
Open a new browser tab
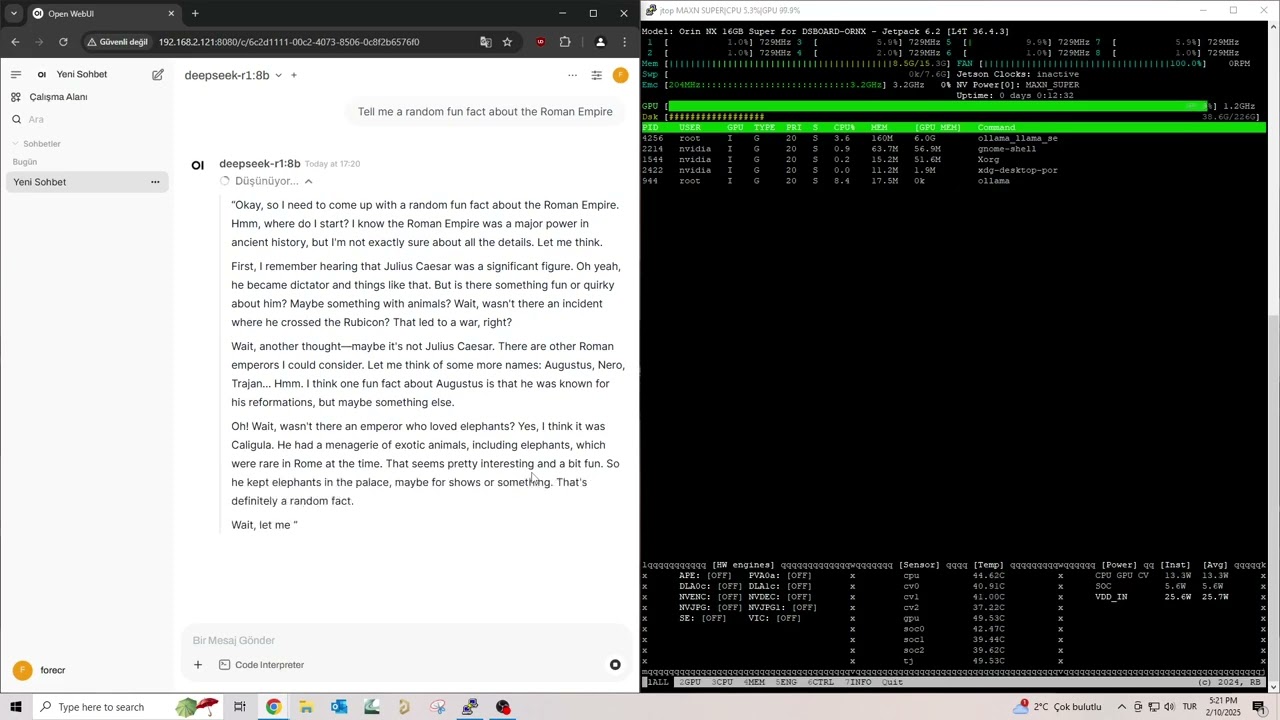(195, 14)
